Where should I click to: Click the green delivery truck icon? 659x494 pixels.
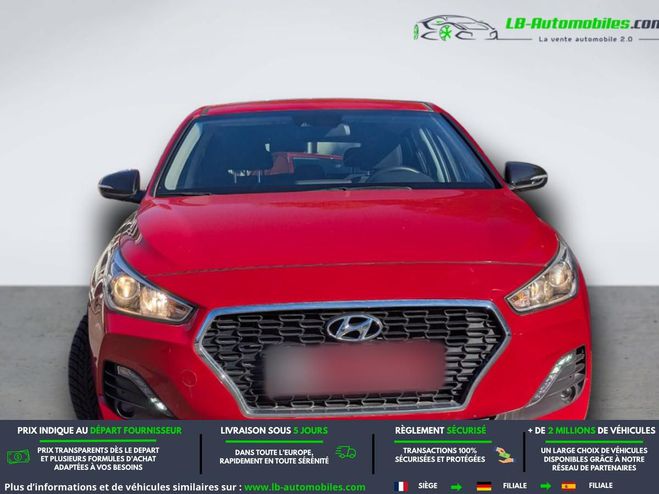pos(346,452)
